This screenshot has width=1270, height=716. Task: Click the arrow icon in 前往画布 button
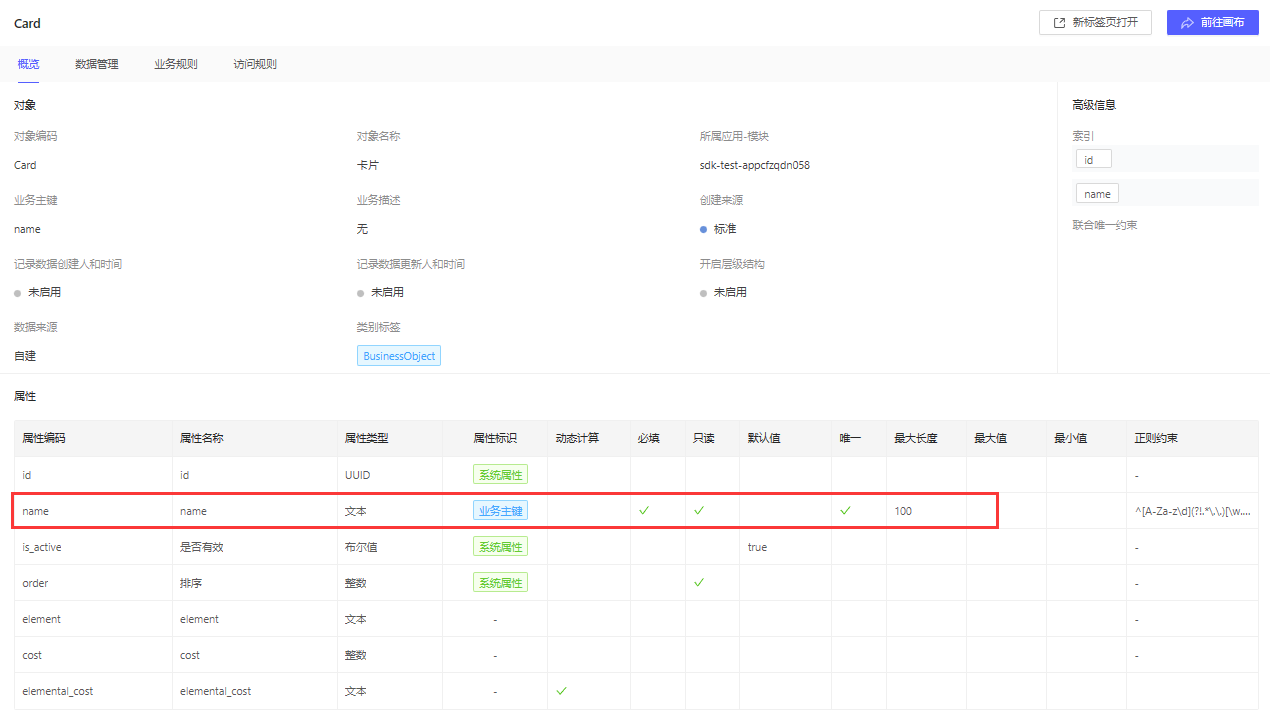pos(1187,22)
